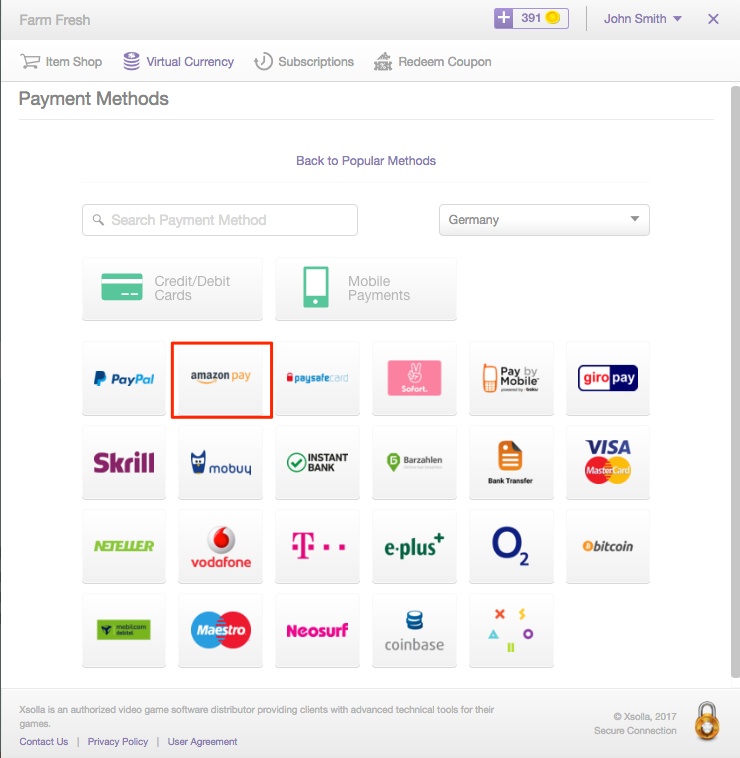The height and width of the screenshot is (758, 740).
Task: Choose the pink T-Mobile Telekom tile
Action: tap(318, 546)
